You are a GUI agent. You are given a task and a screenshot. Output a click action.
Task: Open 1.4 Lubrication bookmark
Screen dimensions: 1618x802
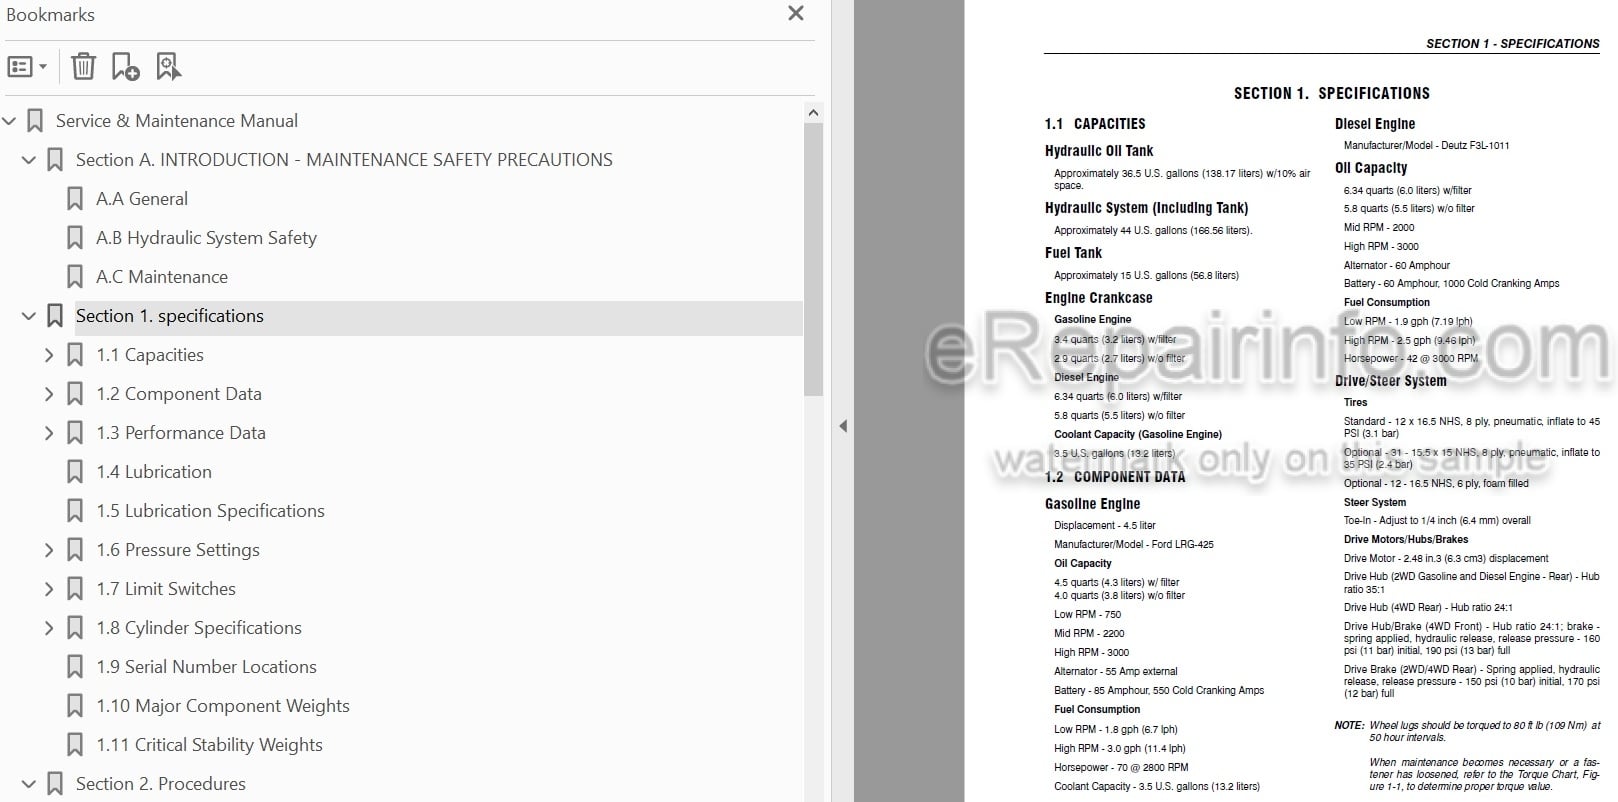click(x=154, y=472)
